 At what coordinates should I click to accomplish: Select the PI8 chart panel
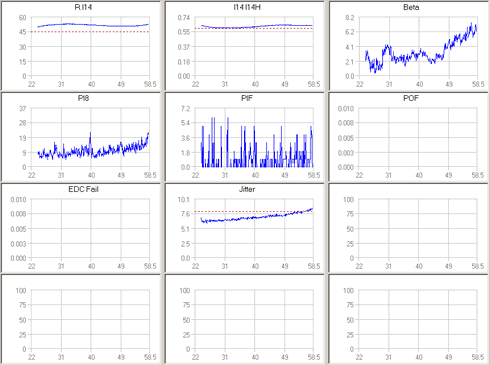coord(81,137)
